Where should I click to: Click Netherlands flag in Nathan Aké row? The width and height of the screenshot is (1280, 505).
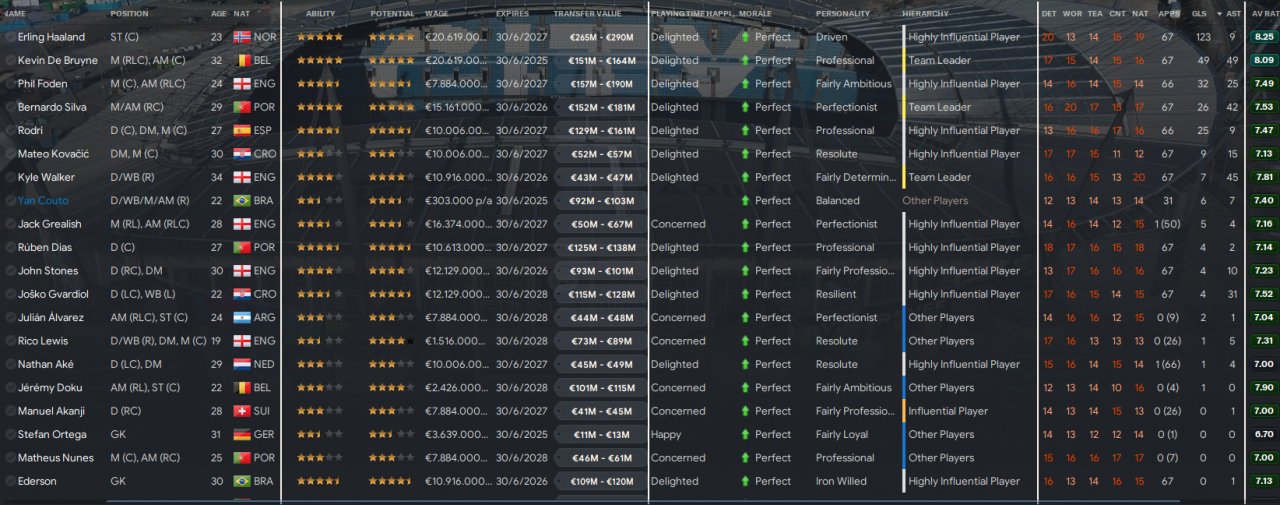241,364
